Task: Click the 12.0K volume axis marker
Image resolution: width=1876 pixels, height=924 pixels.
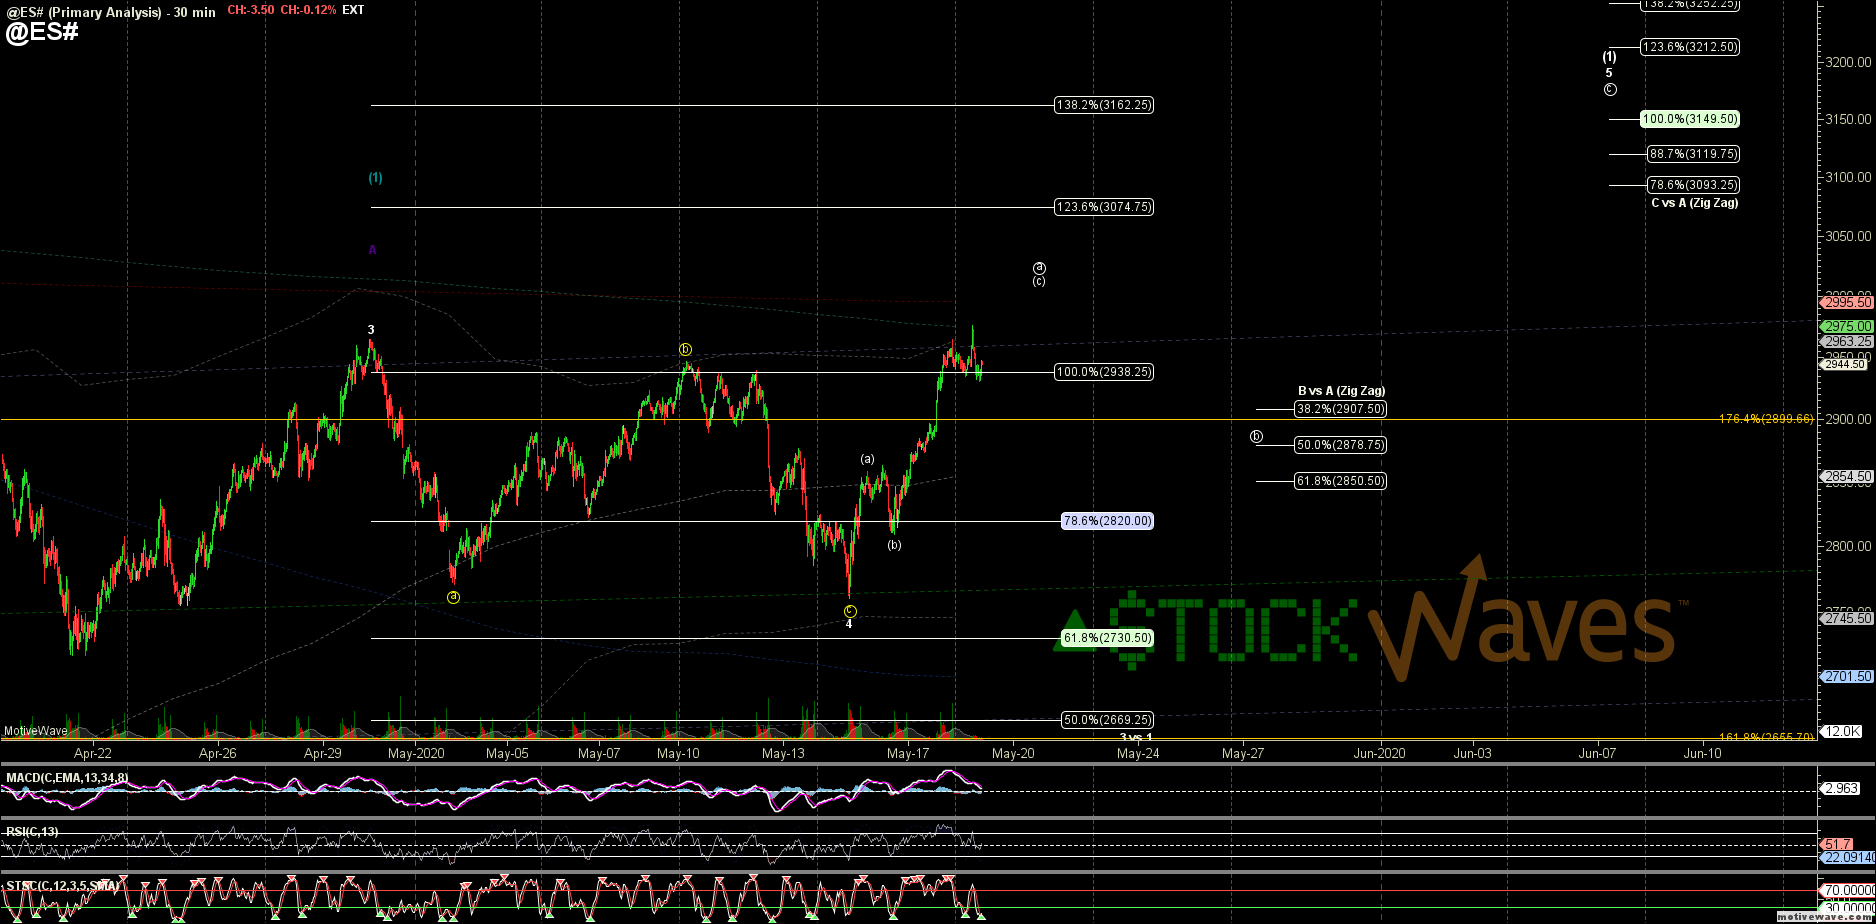Action: 1841,732
